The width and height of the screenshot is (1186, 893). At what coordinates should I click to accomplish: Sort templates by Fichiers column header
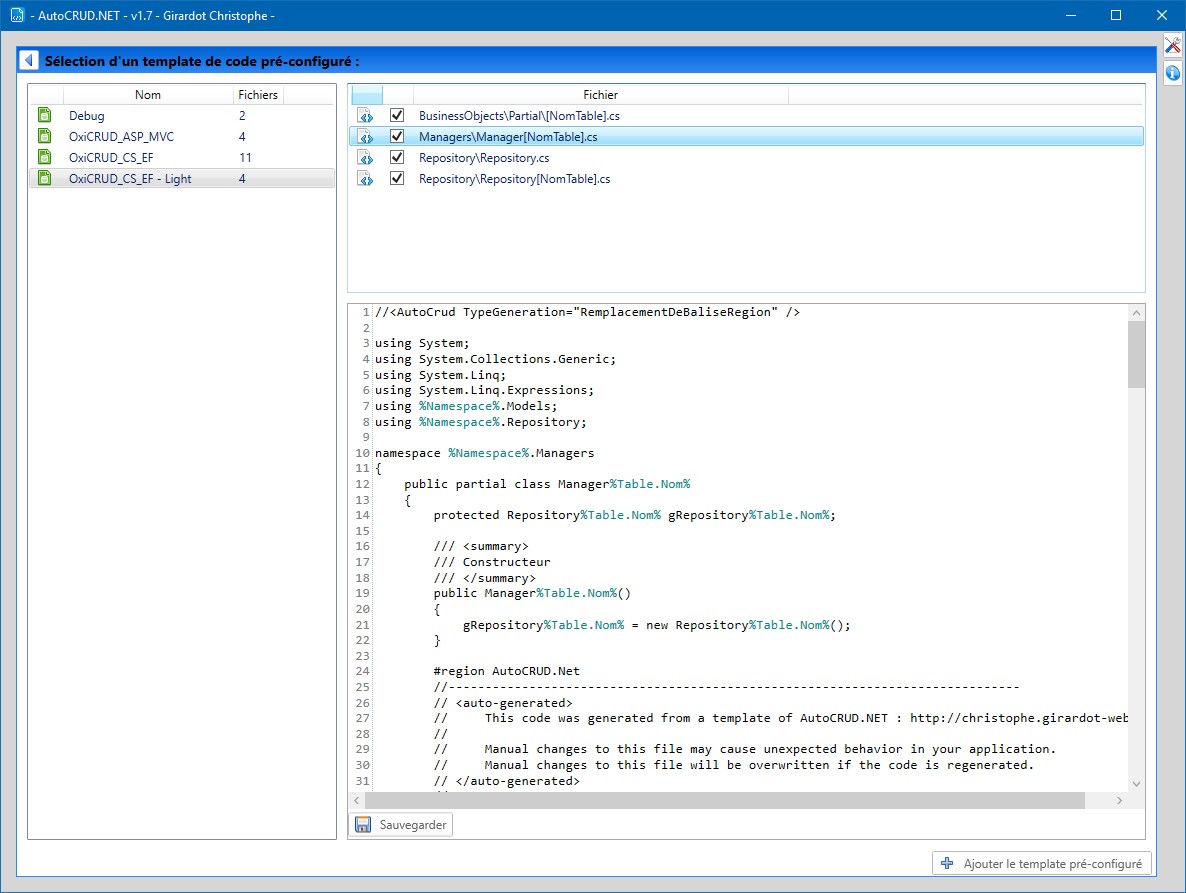(x=258, y=95)
